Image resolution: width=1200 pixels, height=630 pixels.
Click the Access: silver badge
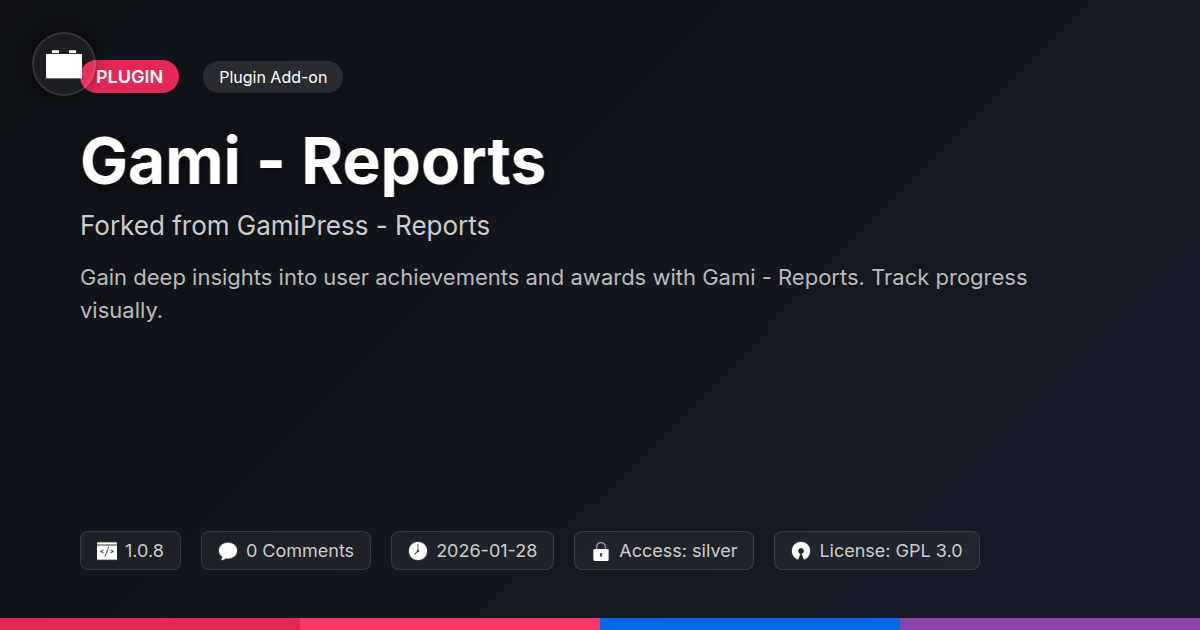point(664,551)
